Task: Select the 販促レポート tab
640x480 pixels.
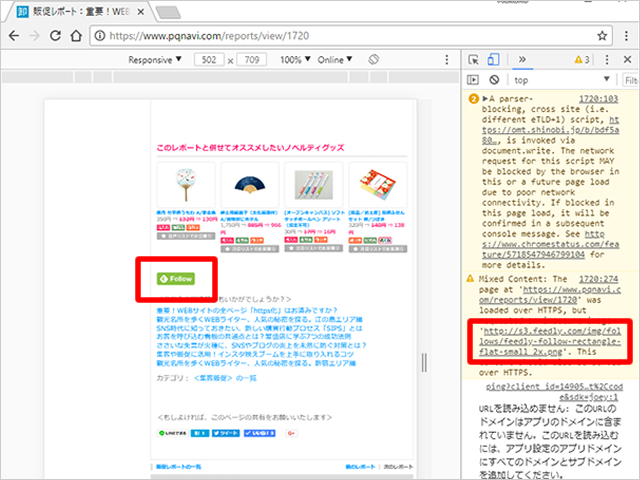Action: [80, 11]
